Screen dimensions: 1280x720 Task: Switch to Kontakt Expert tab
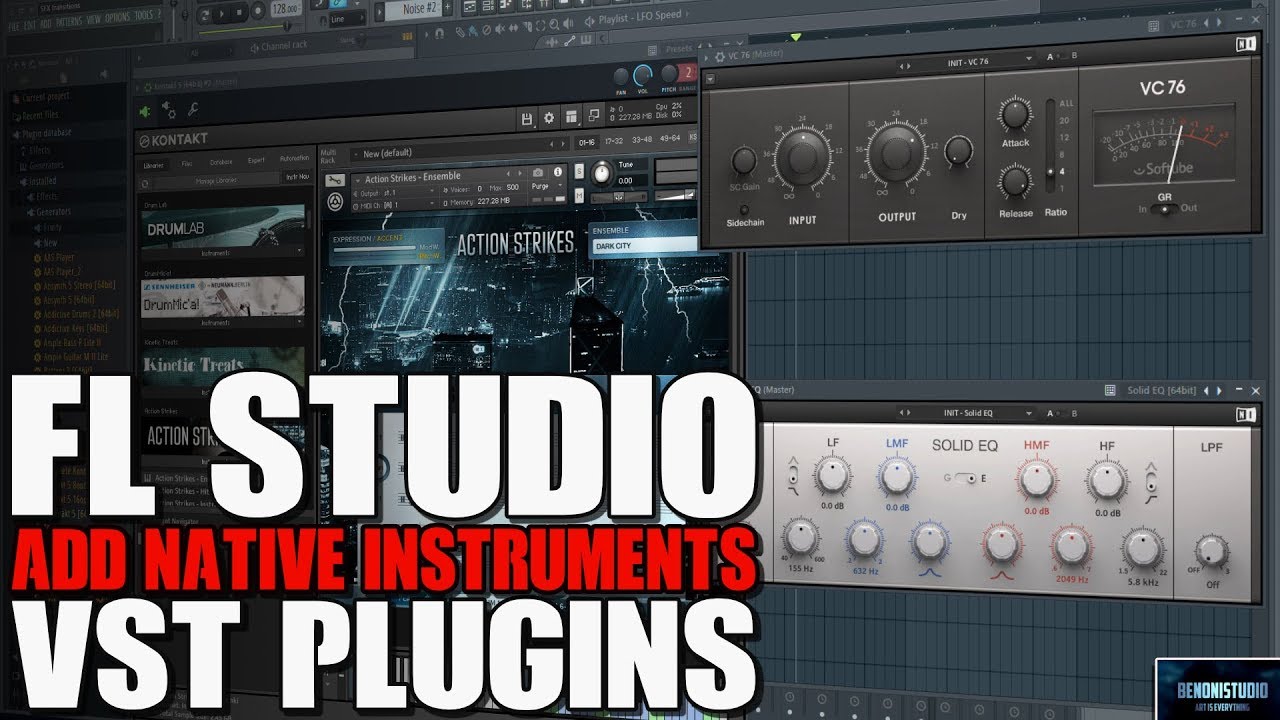(x=256, y=160)
